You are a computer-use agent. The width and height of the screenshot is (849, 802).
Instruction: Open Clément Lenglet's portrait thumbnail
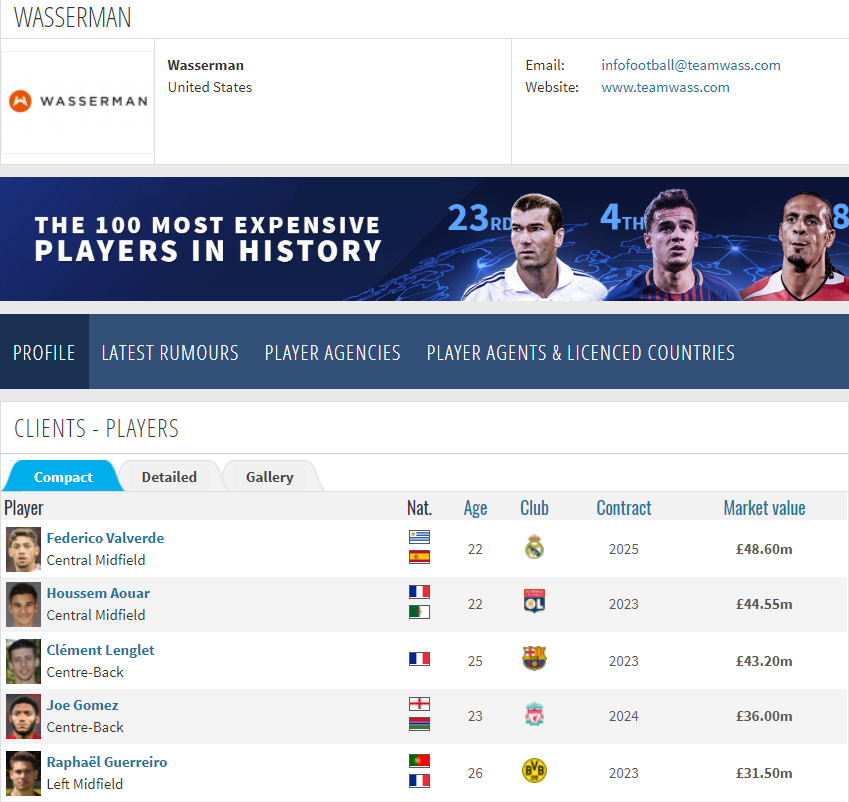23,661
